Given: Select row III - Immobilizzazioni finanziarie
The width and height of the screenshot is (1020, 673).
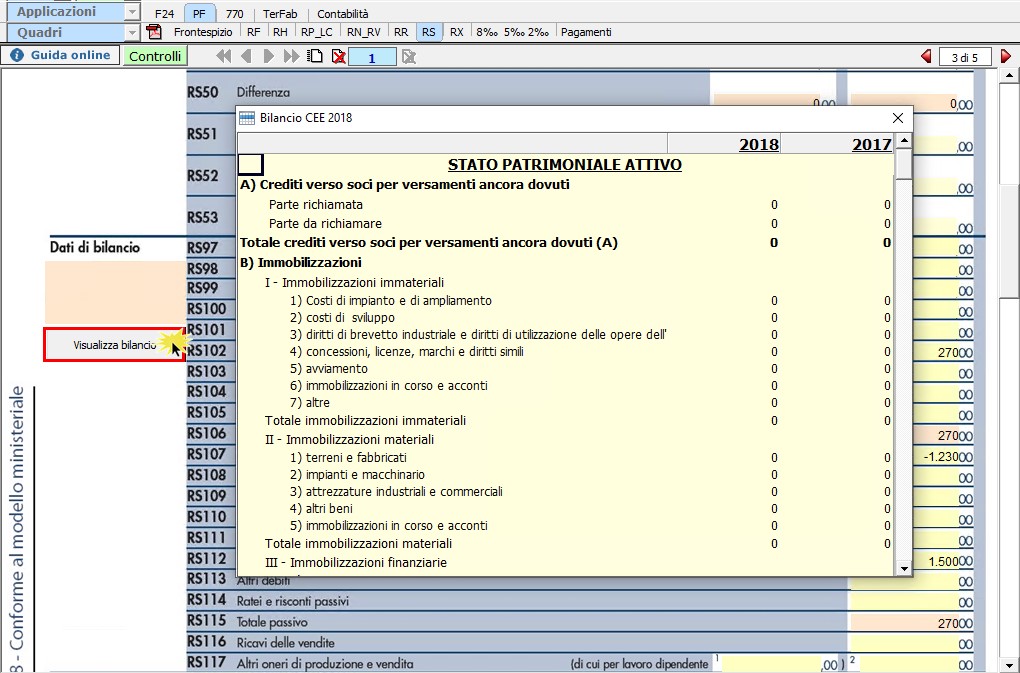Looking at the screenshot, I should [x=566, y=562].
